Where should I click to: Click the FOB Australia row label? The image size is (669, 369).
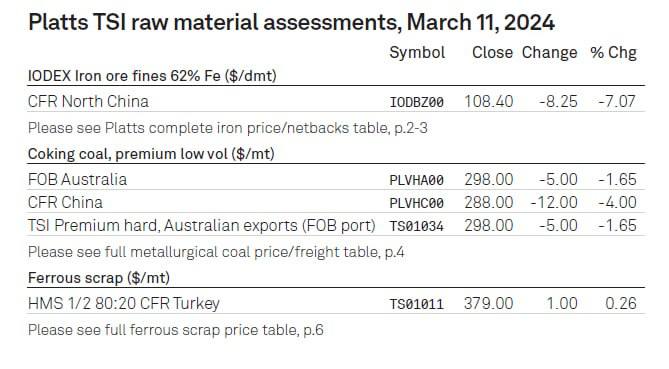click(x=77, y=179)
